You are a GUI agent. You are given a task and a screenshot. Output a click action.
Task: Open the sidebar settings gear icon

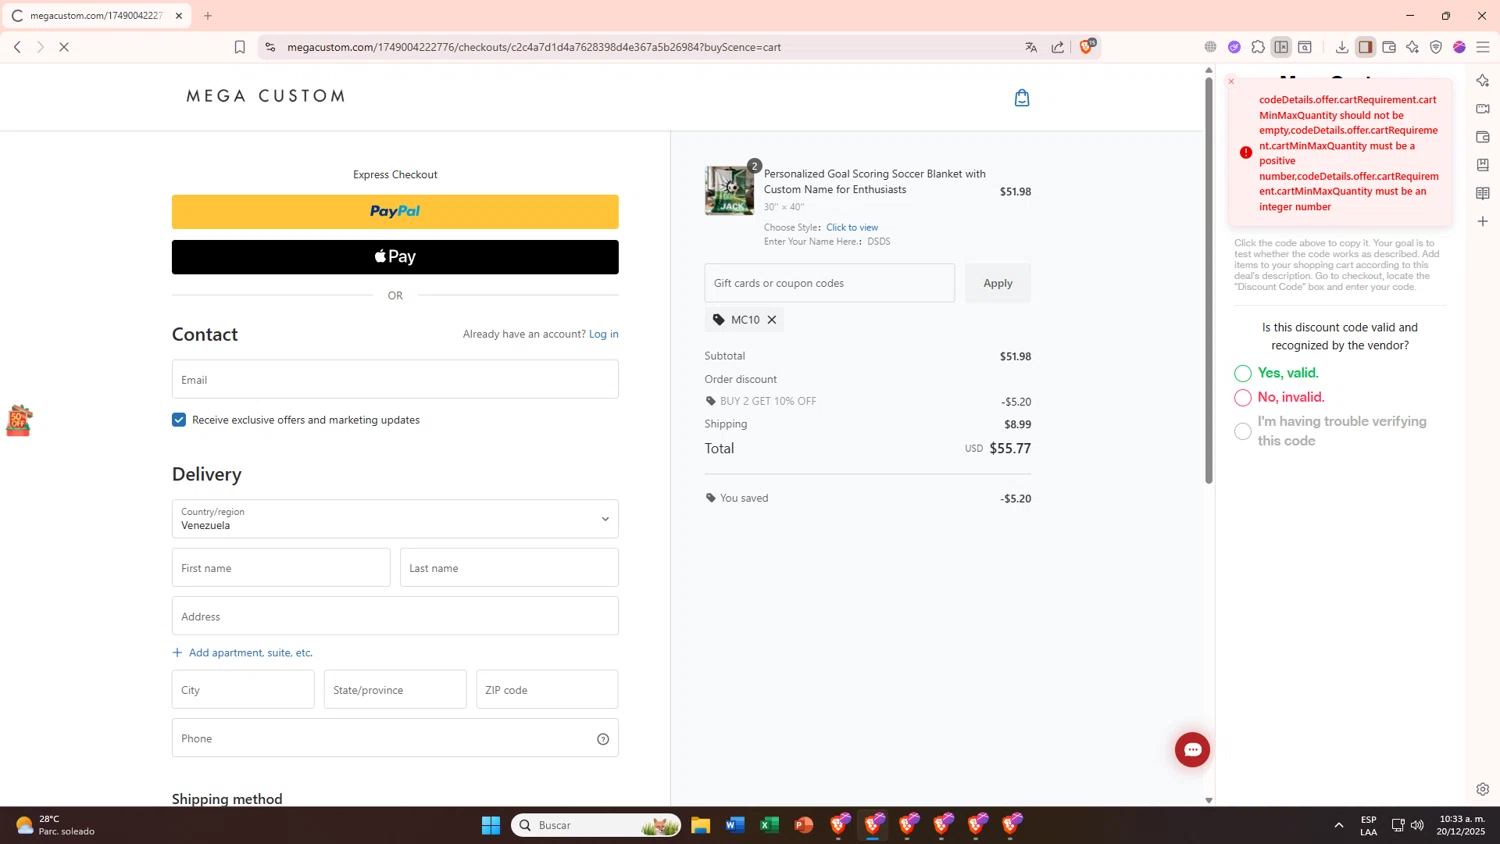pyautogui.click(x=1483, y=789)
